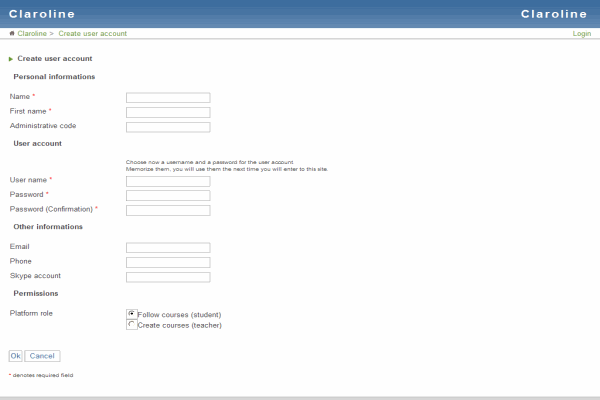Click the home icon in breadcrumb
This screenshot has width=600, height=400.
coord(12,34)
